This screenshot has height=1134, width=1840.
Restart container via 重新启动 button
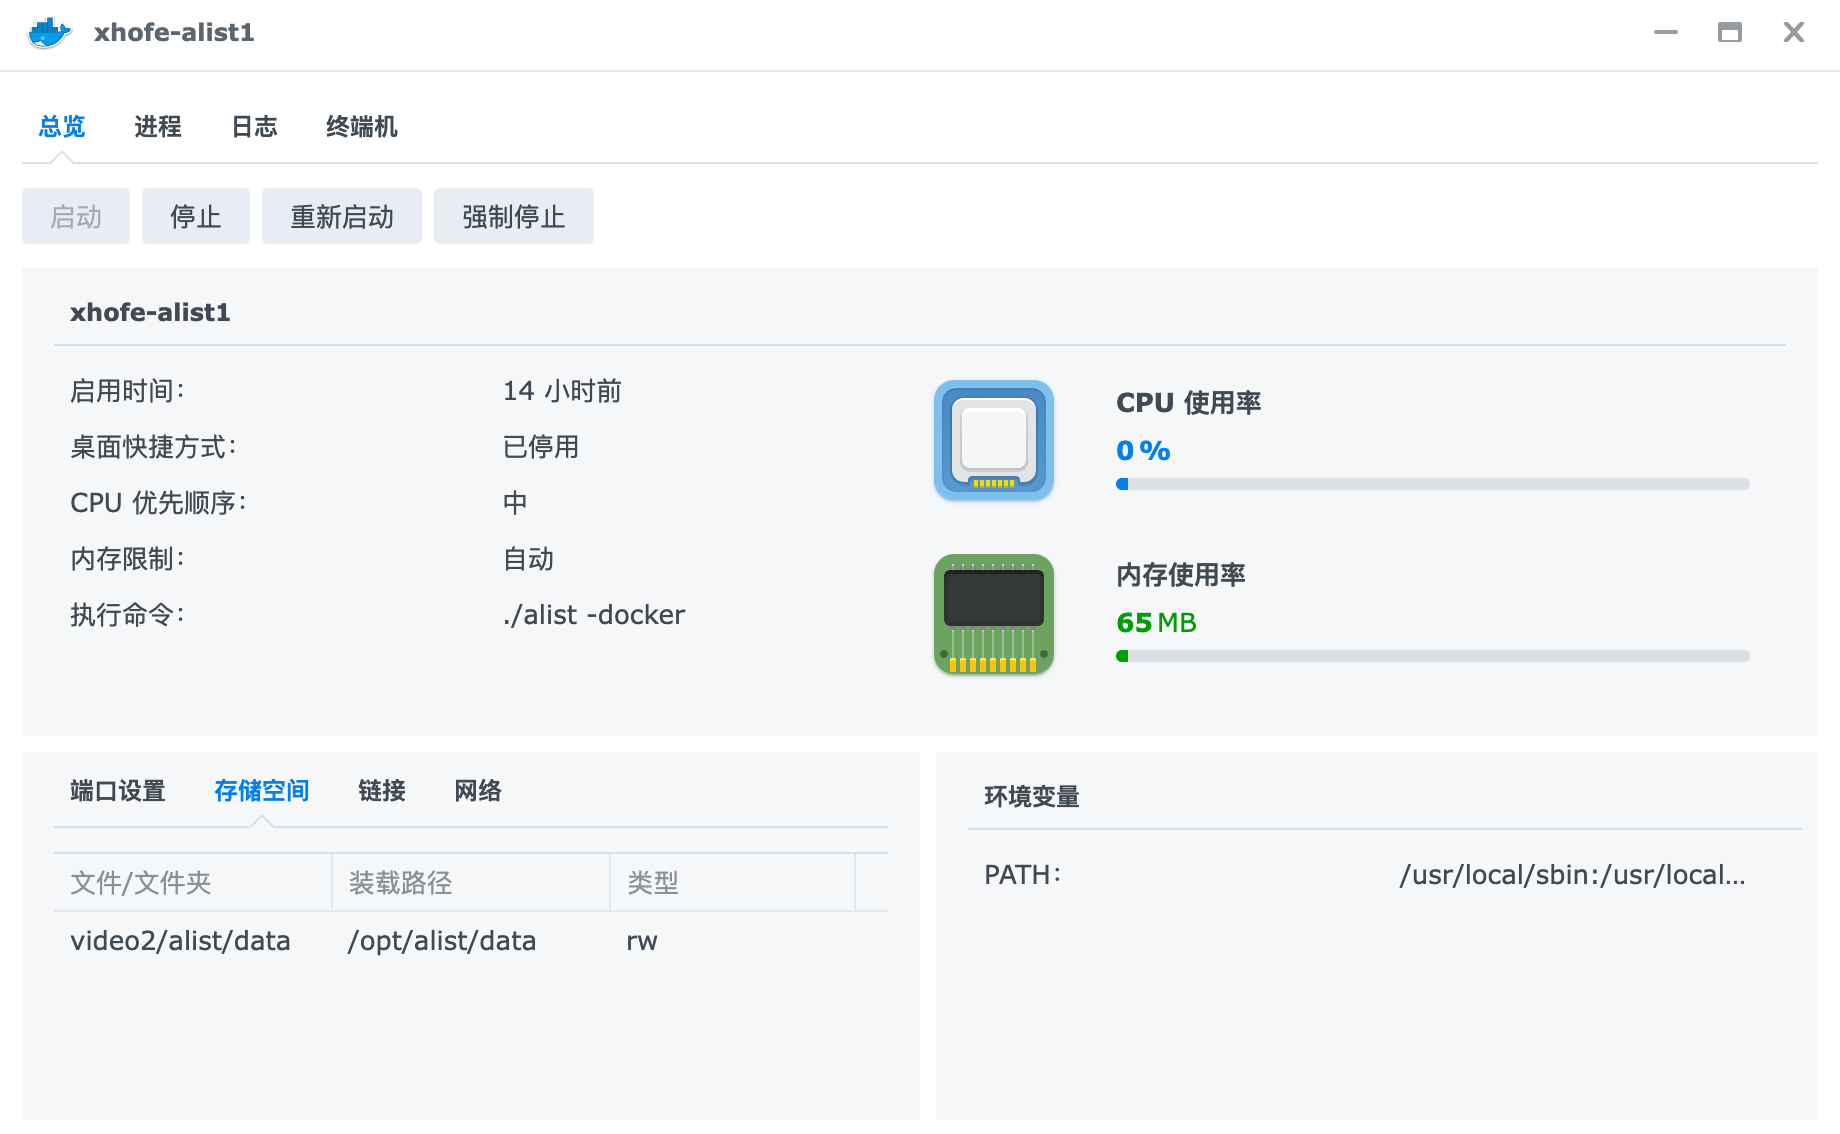(x=342, y=216)
